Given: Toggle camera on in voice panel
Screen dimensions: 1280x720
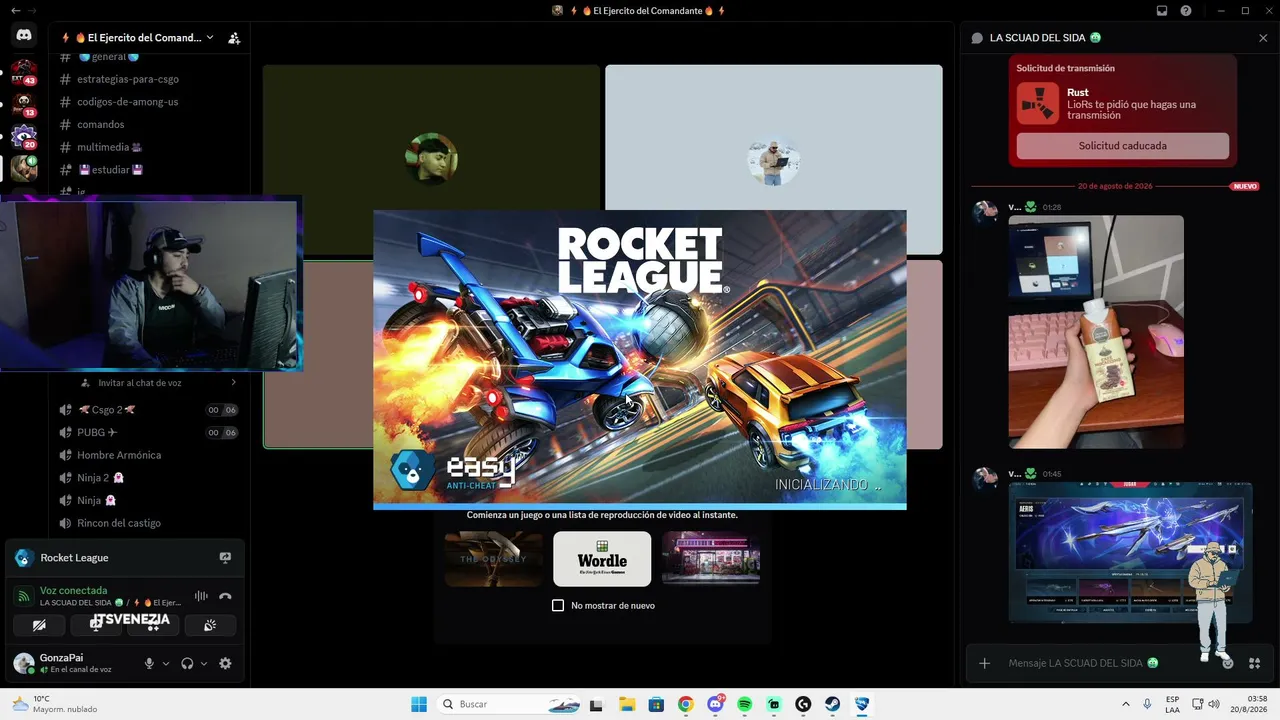Looking at the screenshot, I should click(39, 625).
